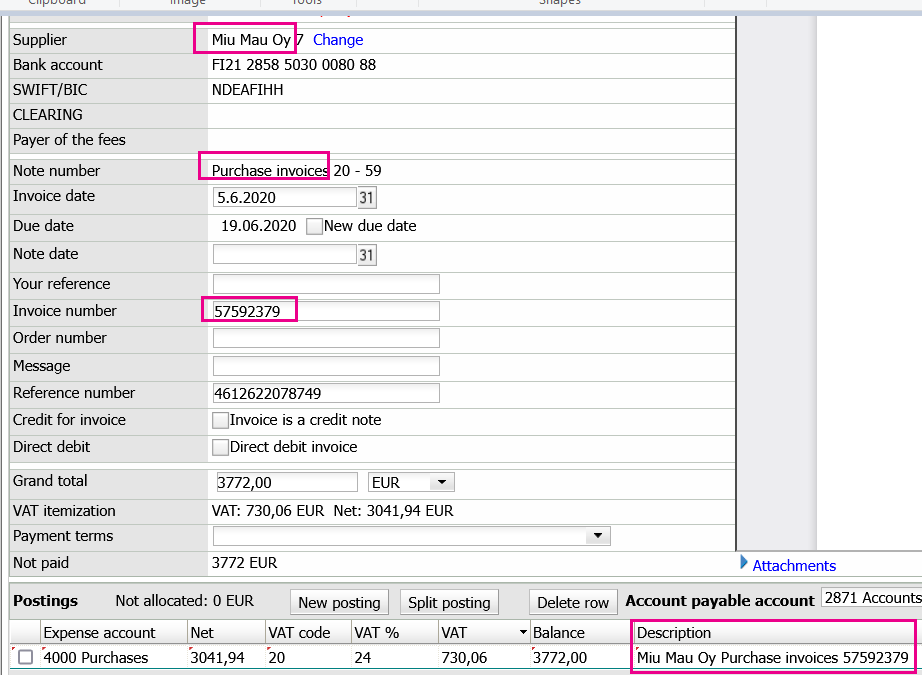Screen dimensions: 922x675
Task: Enable the Direct debit invoice checkbox
Action: pos(221,448)
